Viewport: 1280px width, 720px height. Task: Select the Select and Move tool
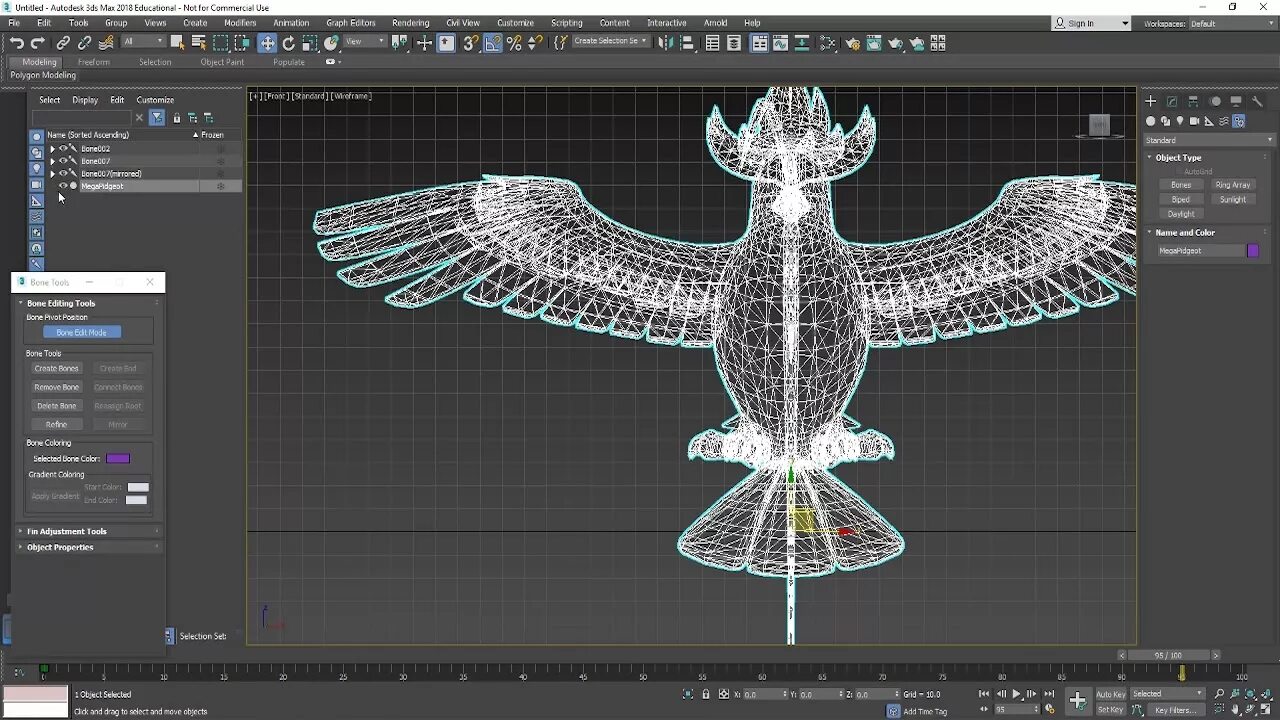[267, 43]
